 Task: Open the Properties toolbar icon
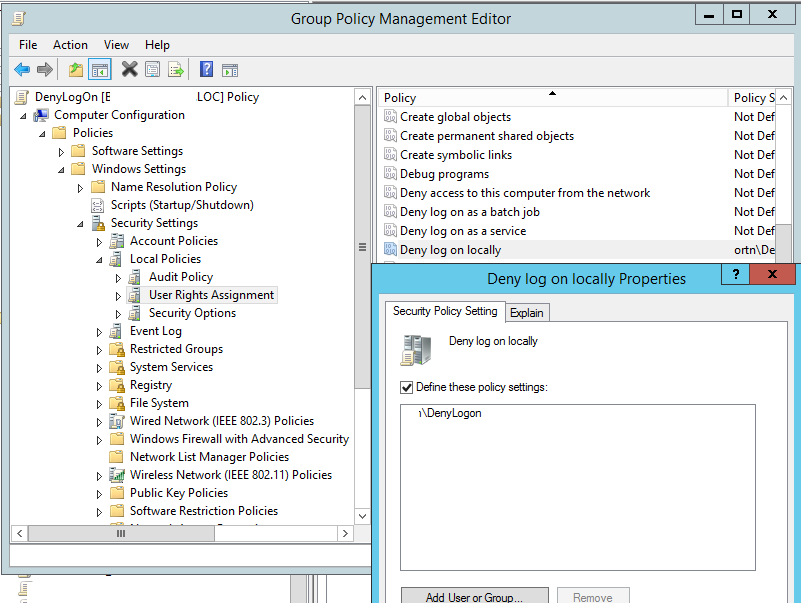pyautogui.click(x=152, y=69)
